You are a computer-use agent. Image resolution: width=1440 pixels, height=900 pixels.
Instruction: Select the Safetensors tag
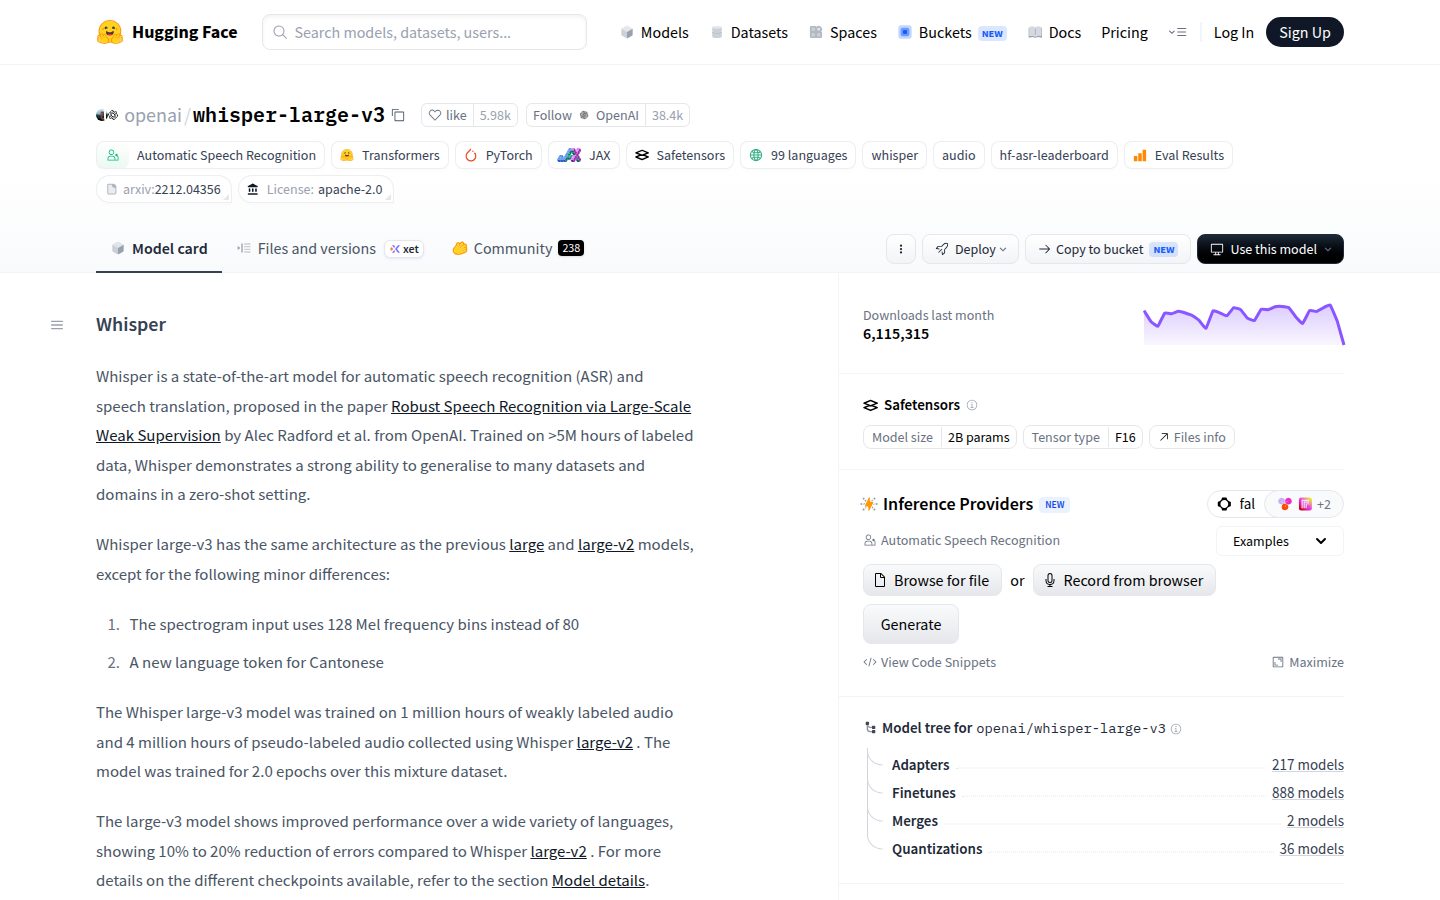tap(680, 155)
